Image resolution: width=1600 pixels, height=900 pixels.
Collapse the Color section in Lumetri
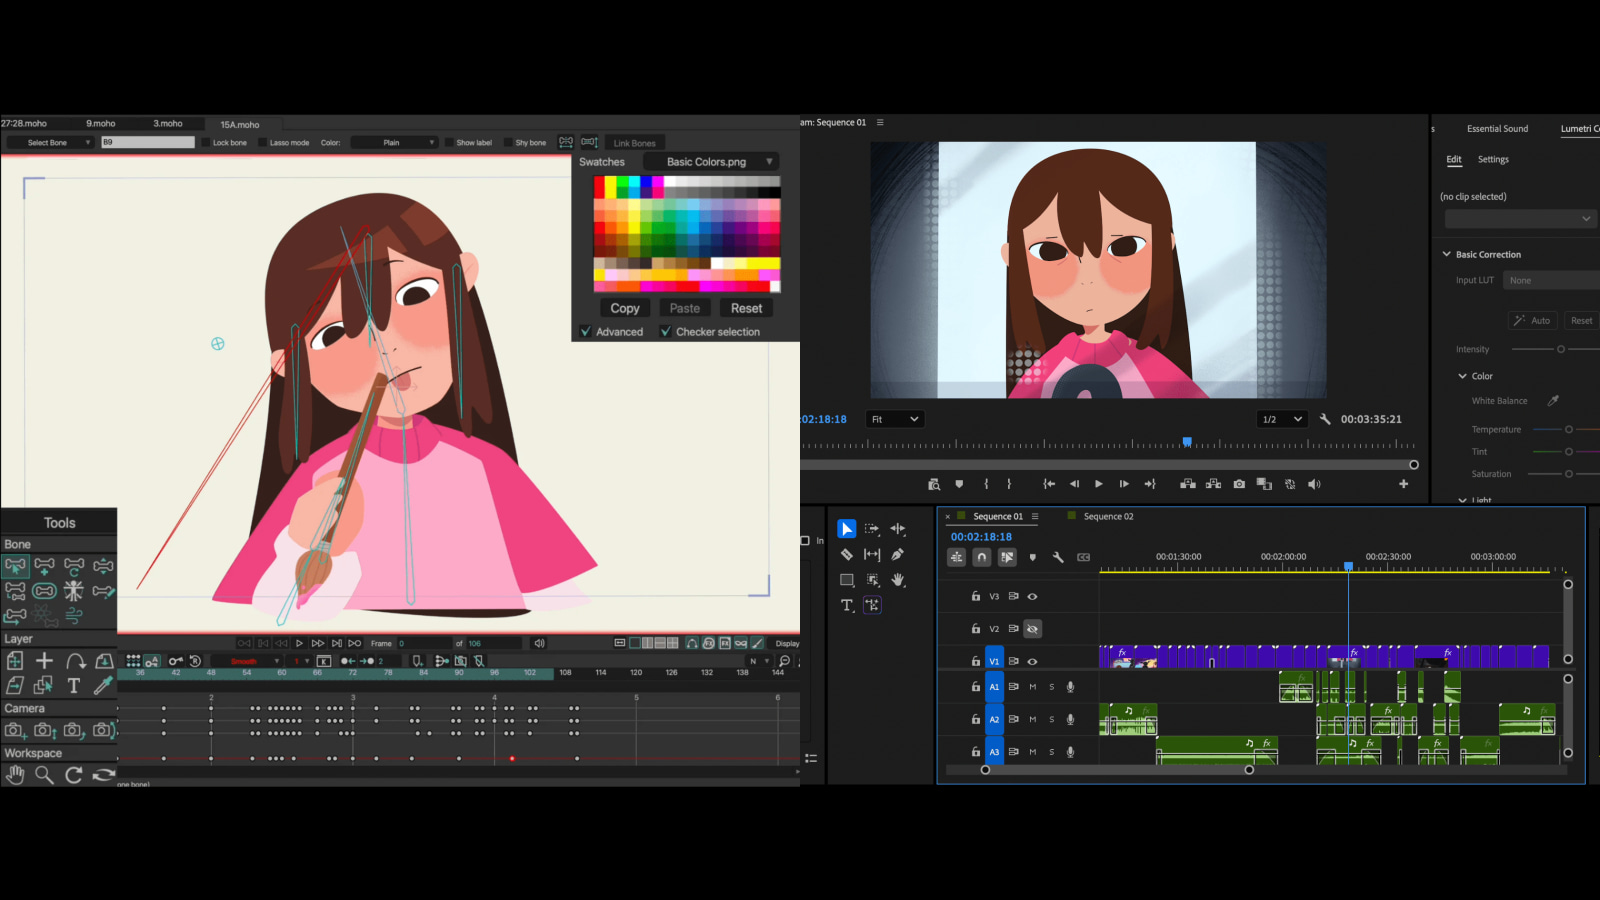pyautogui.click(x=1462, y=376)
